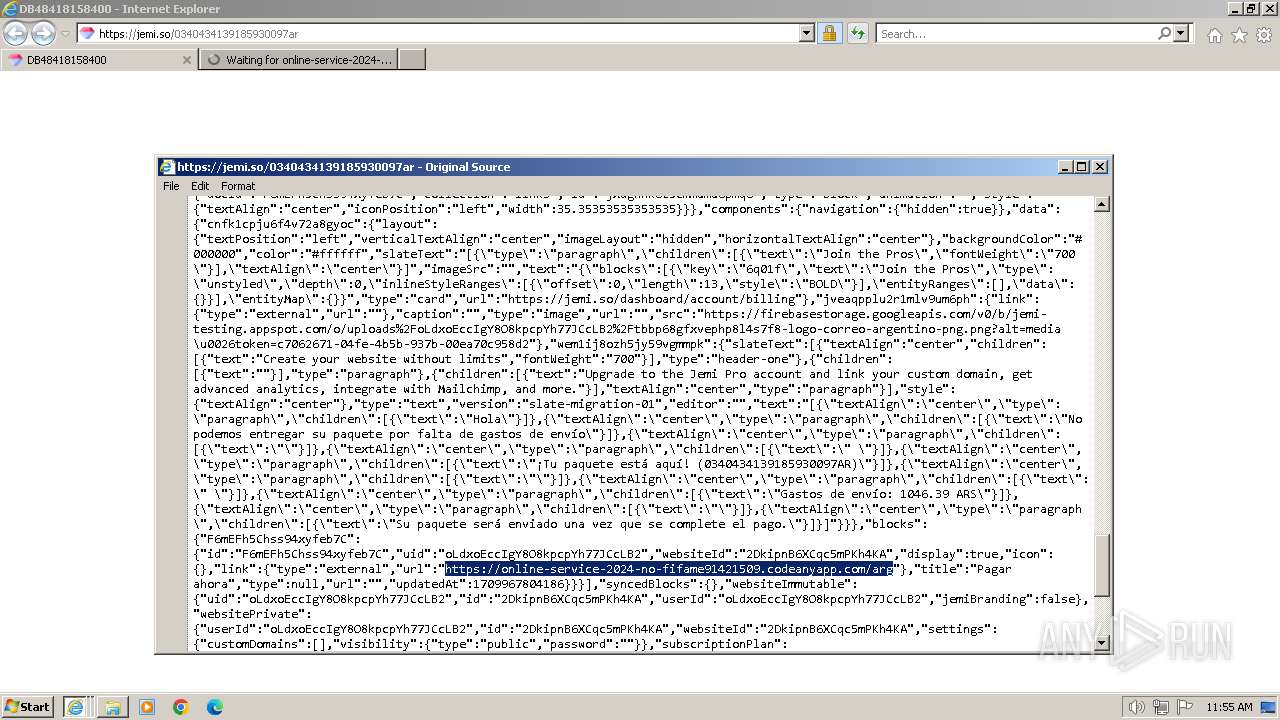The height and width of the screenshot is (720, 1280).
Task: Click the network icon in system tray
Action: coord(1161,707)
